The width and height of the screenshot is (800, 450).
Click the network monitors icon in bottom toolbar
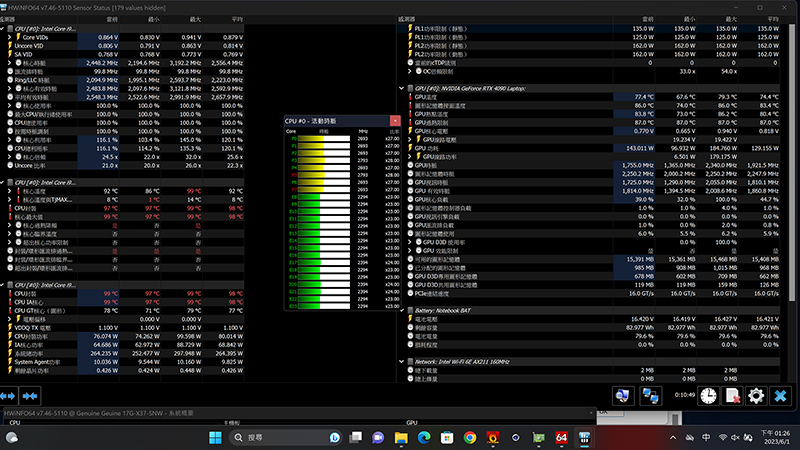pos(651,396)
